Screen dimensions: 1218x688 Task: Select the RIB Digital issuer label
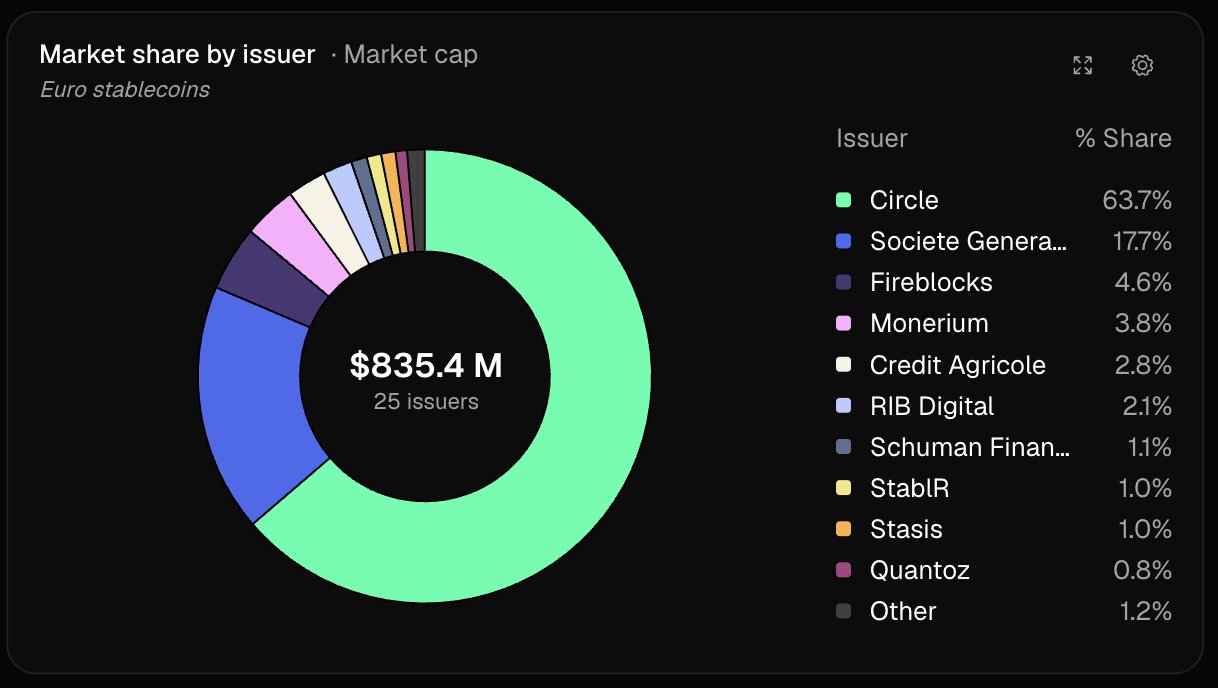click(x=932, y=406)
